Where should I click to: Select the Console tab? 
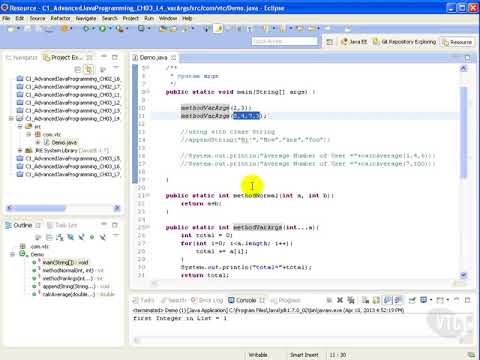[246, 300]
